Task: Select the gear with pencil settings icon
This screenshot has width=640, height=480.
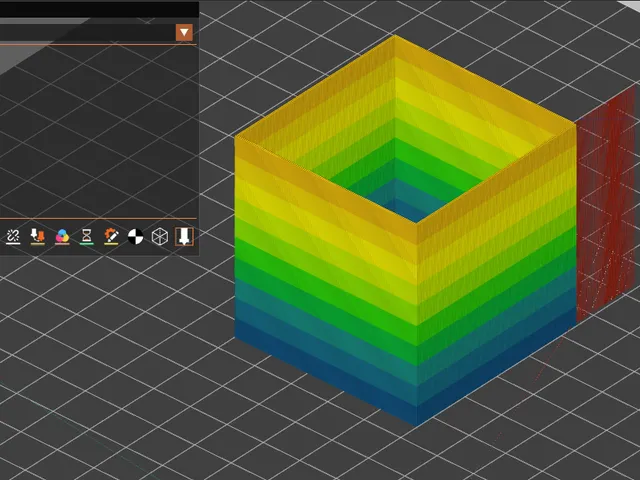Action: [x=111, y=236]
